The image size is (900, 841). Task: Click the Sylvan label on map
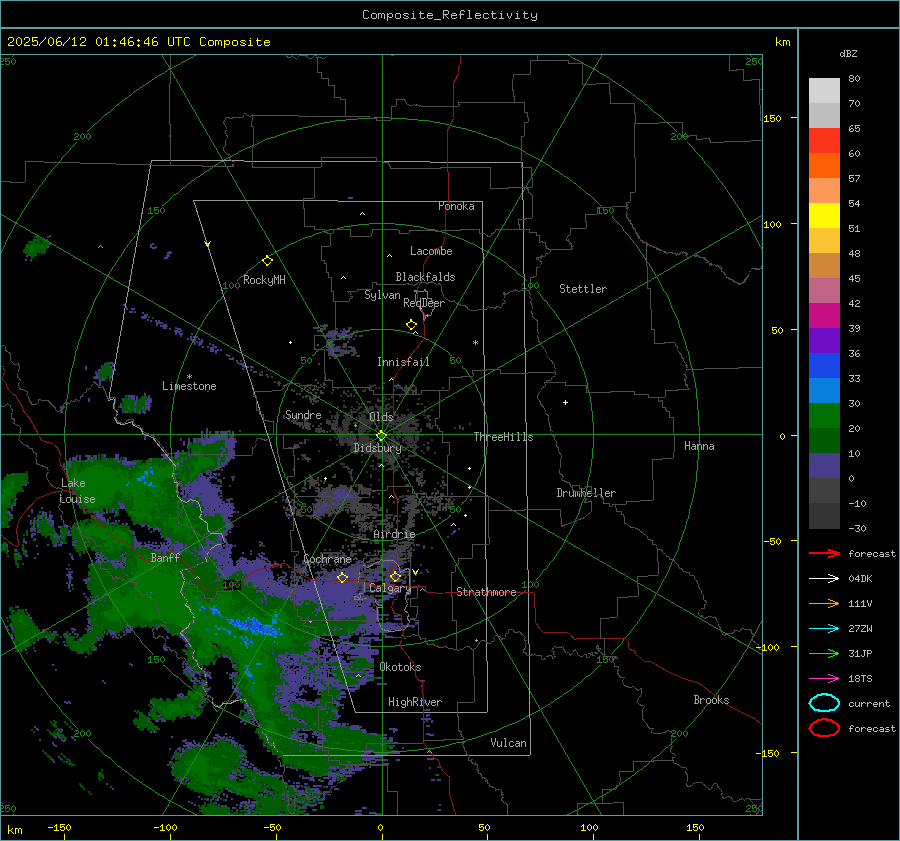pos(382,295)
